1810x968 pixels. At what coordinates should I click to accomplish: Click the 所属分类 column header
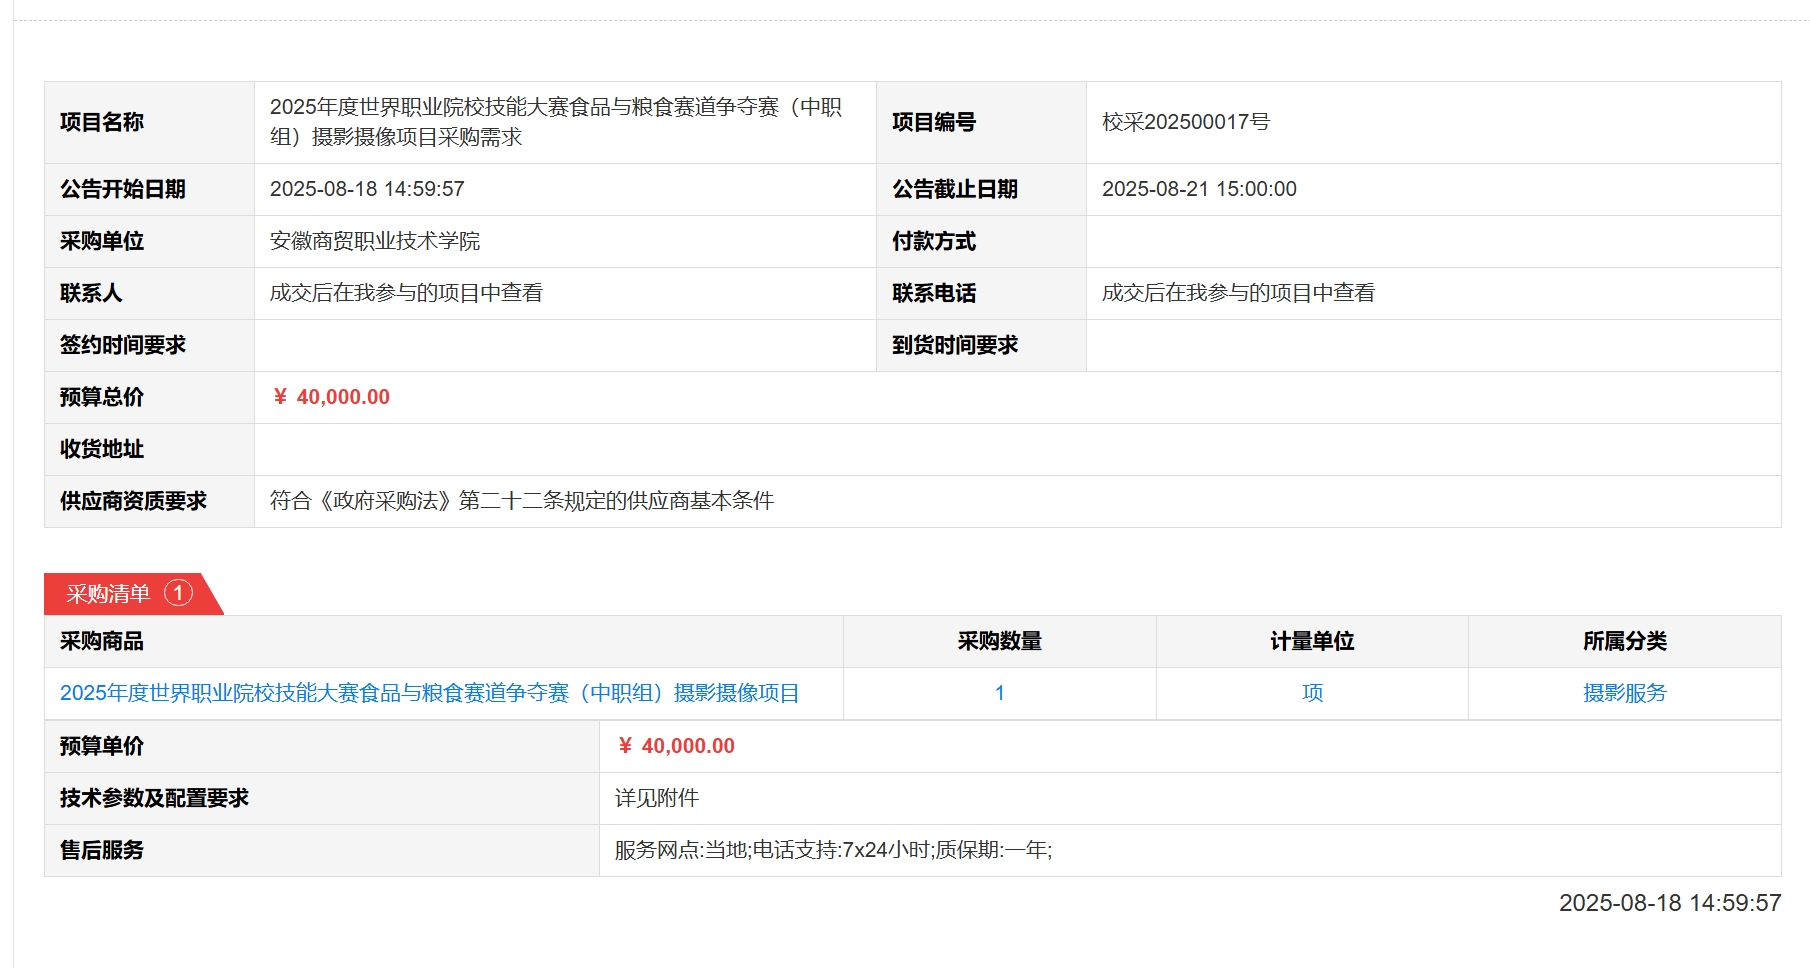(1624, 641)
